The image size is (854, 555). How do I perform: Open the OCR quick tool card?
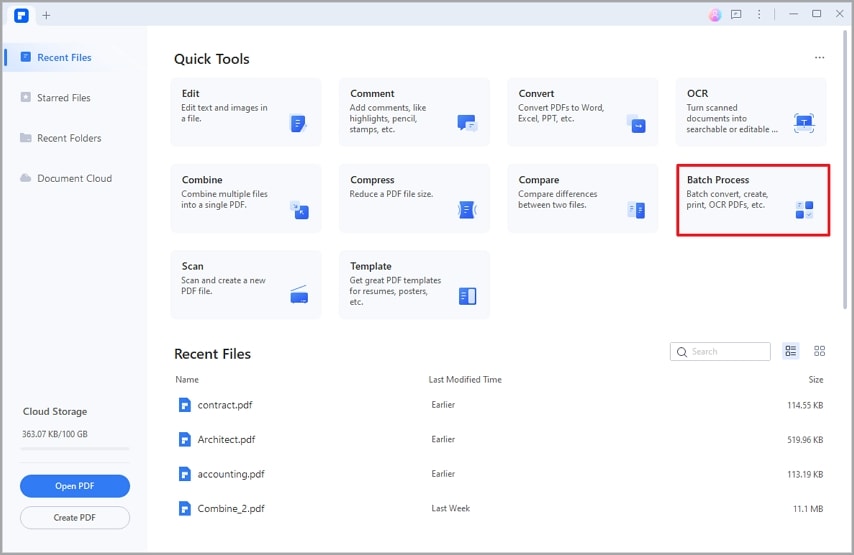pyautogui.click(x=751, y=112)
